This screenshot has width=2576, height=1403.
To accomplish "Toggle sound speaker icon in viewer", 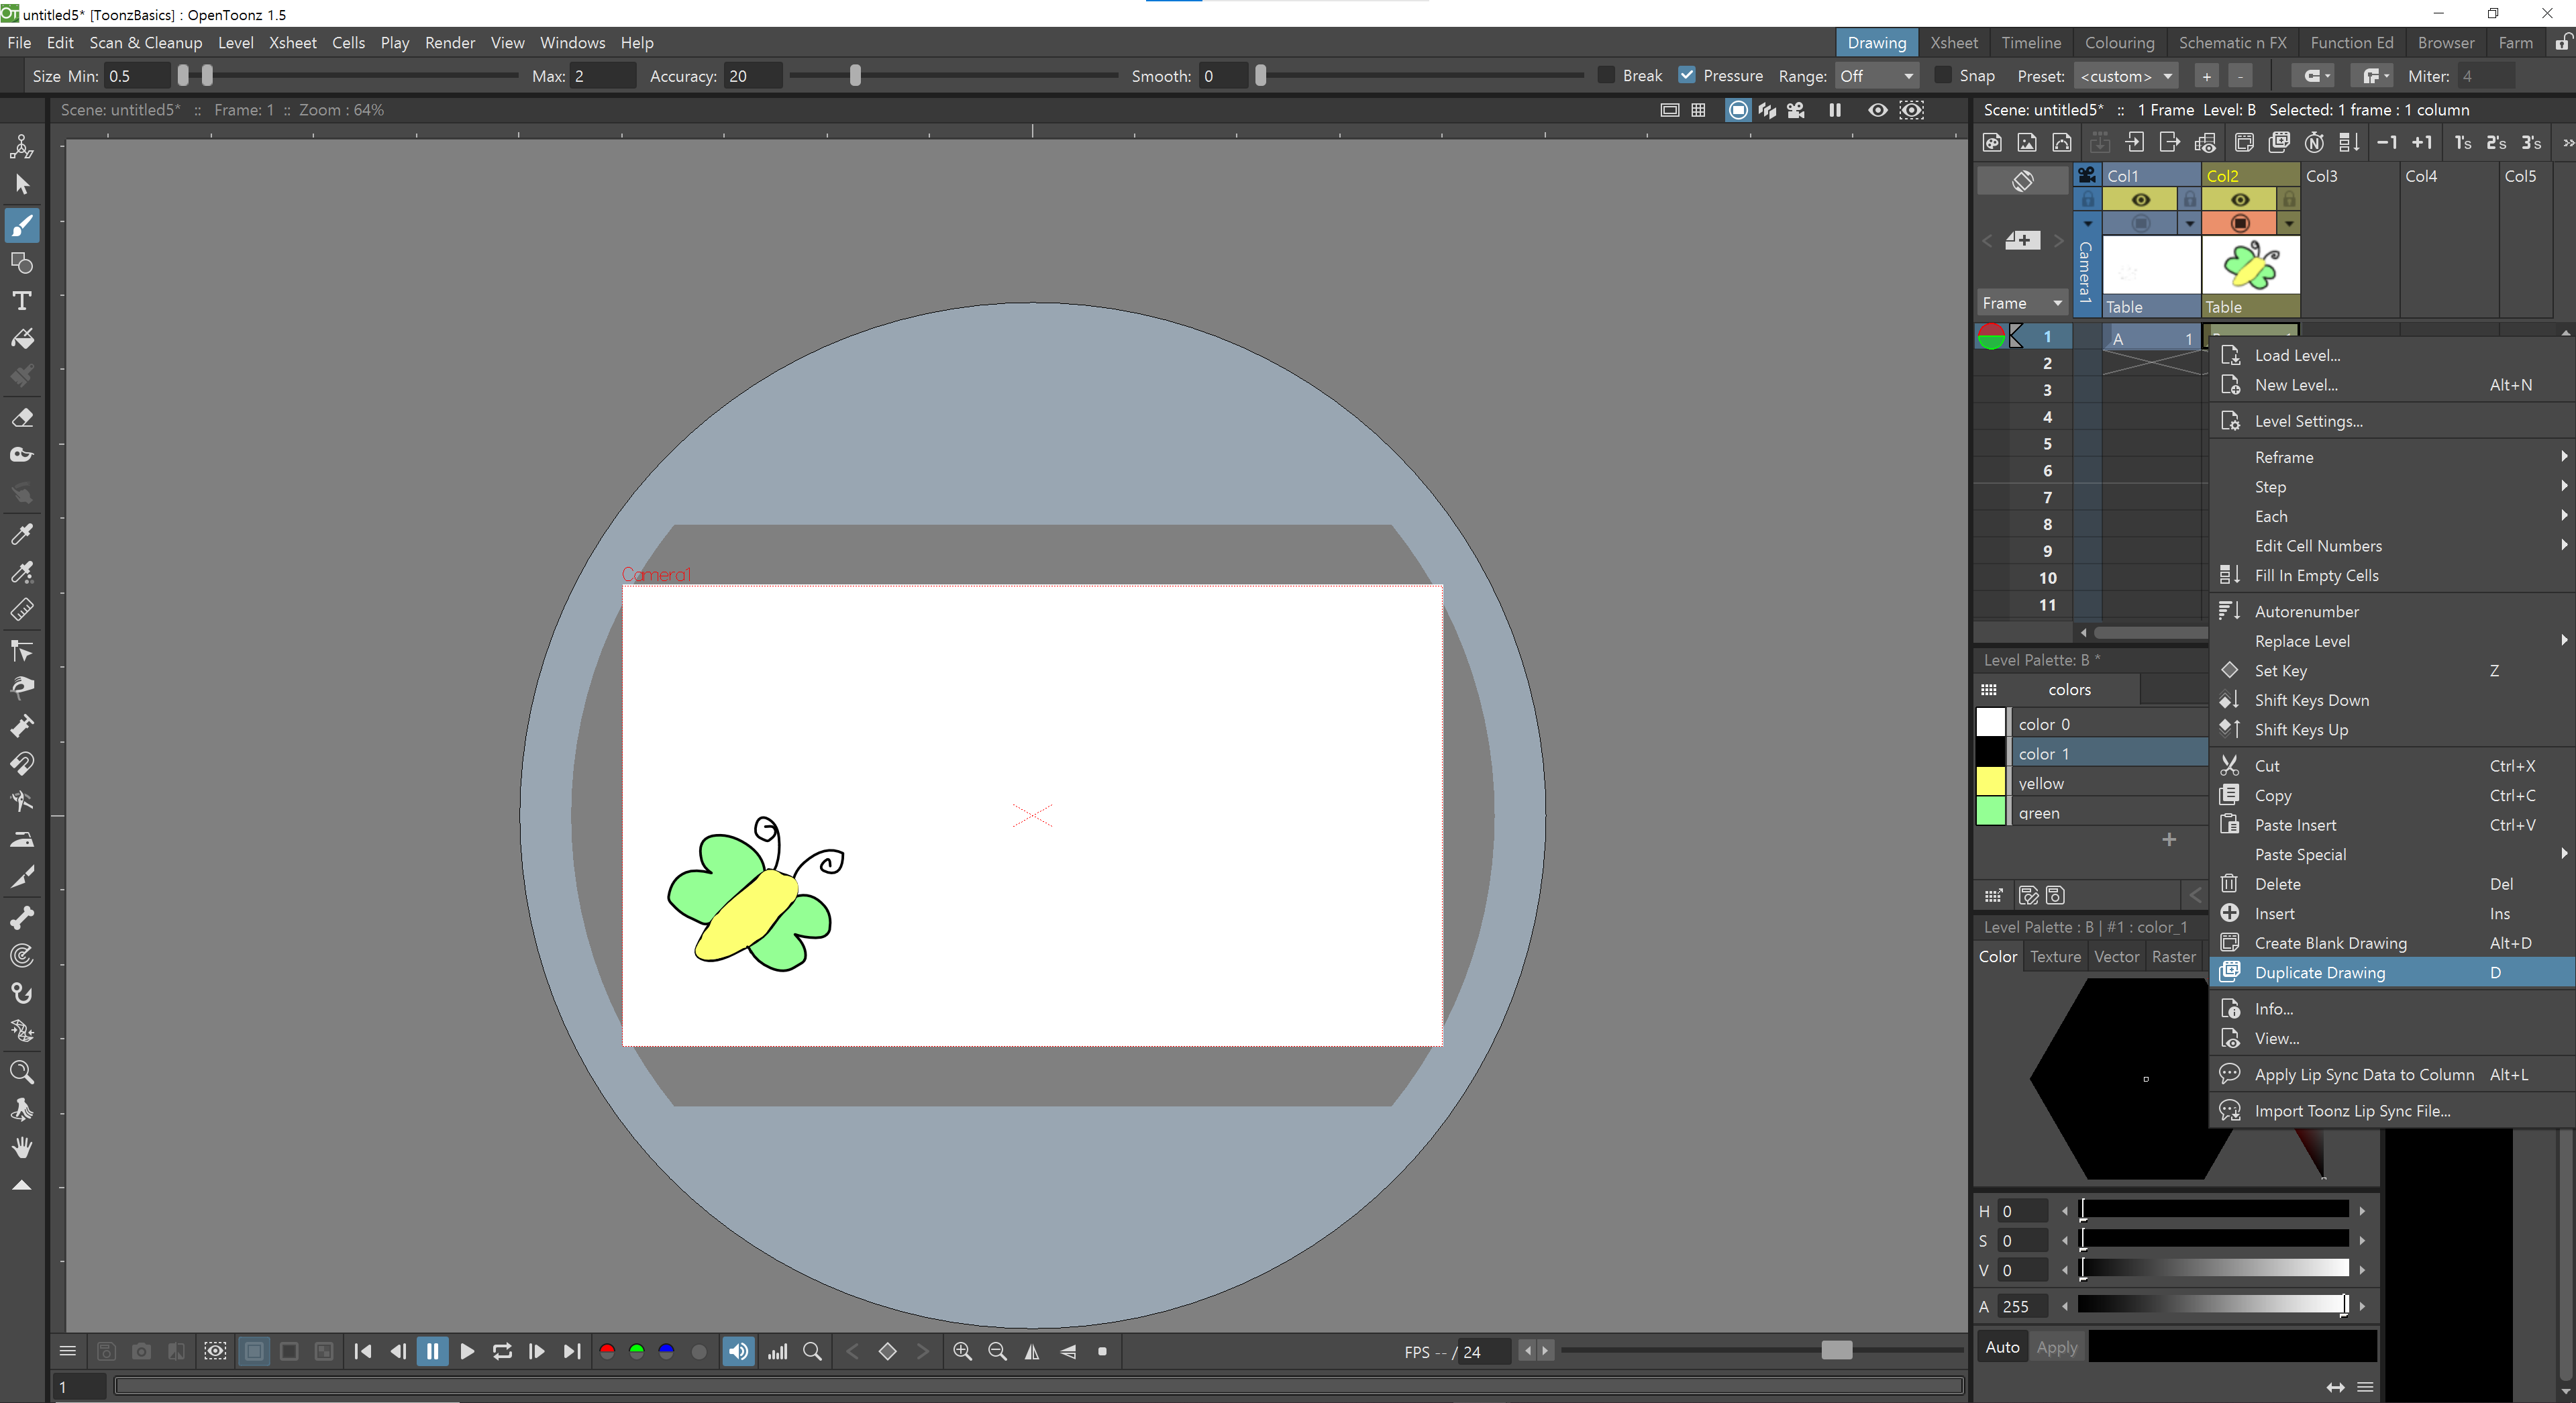I will click(x=738, y=1352).
